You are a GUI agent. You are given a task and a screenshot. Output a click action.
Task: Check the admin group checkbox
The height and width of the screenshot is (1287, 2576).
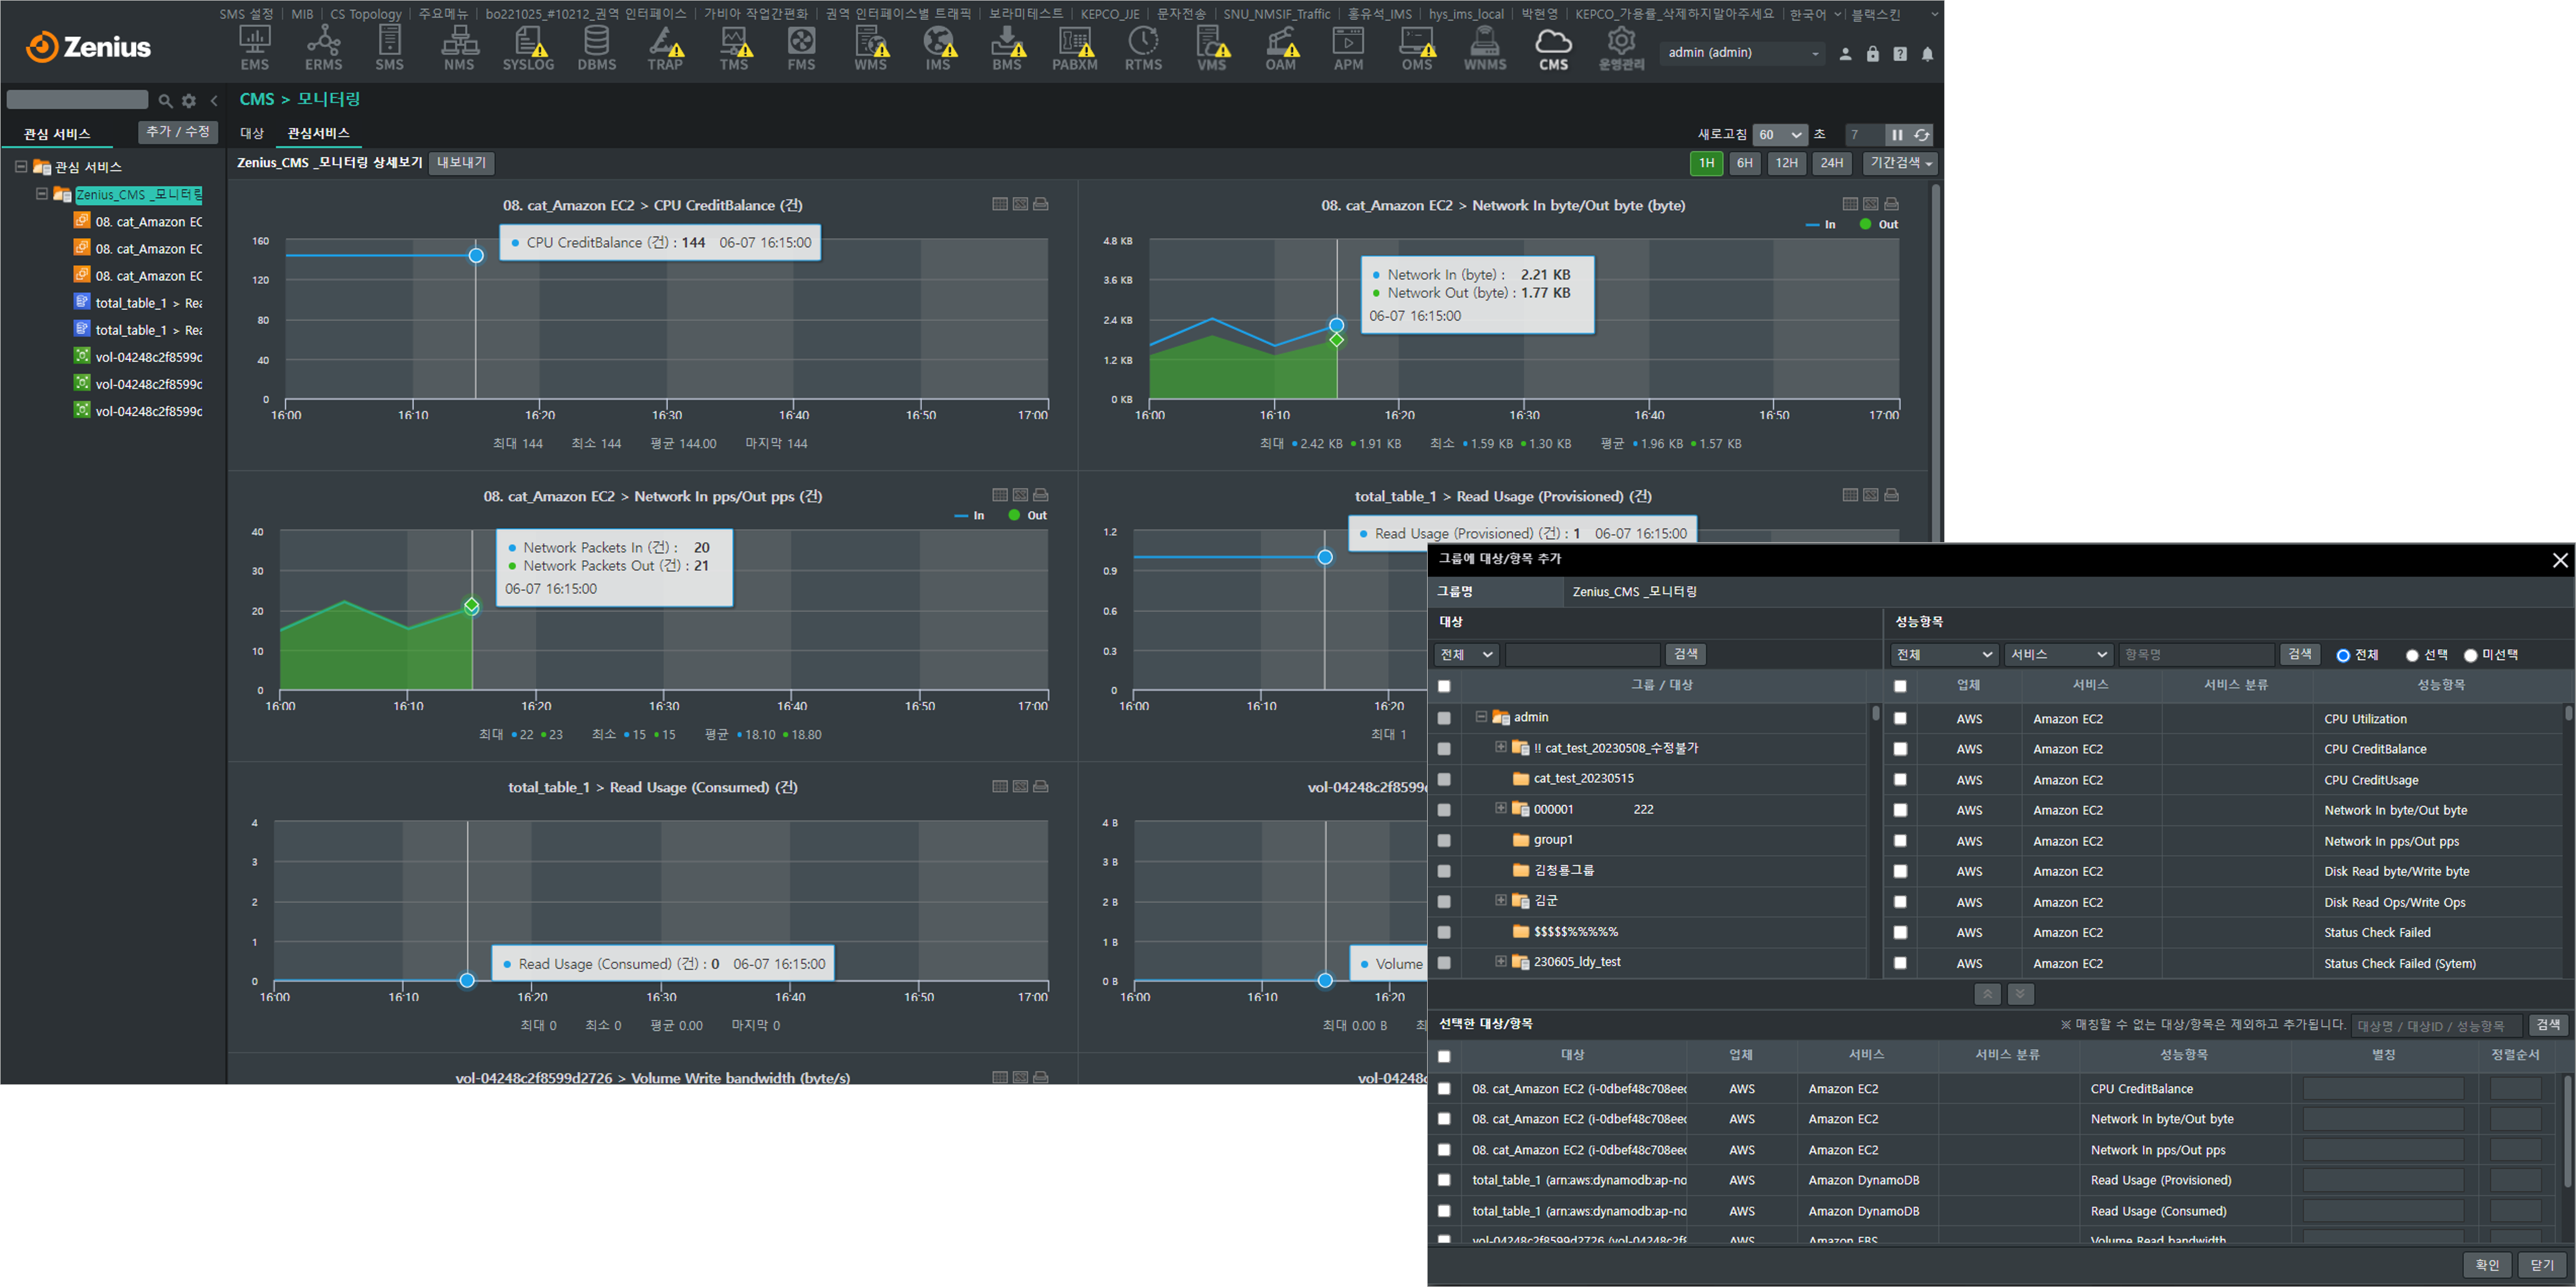click(1443, 718)
